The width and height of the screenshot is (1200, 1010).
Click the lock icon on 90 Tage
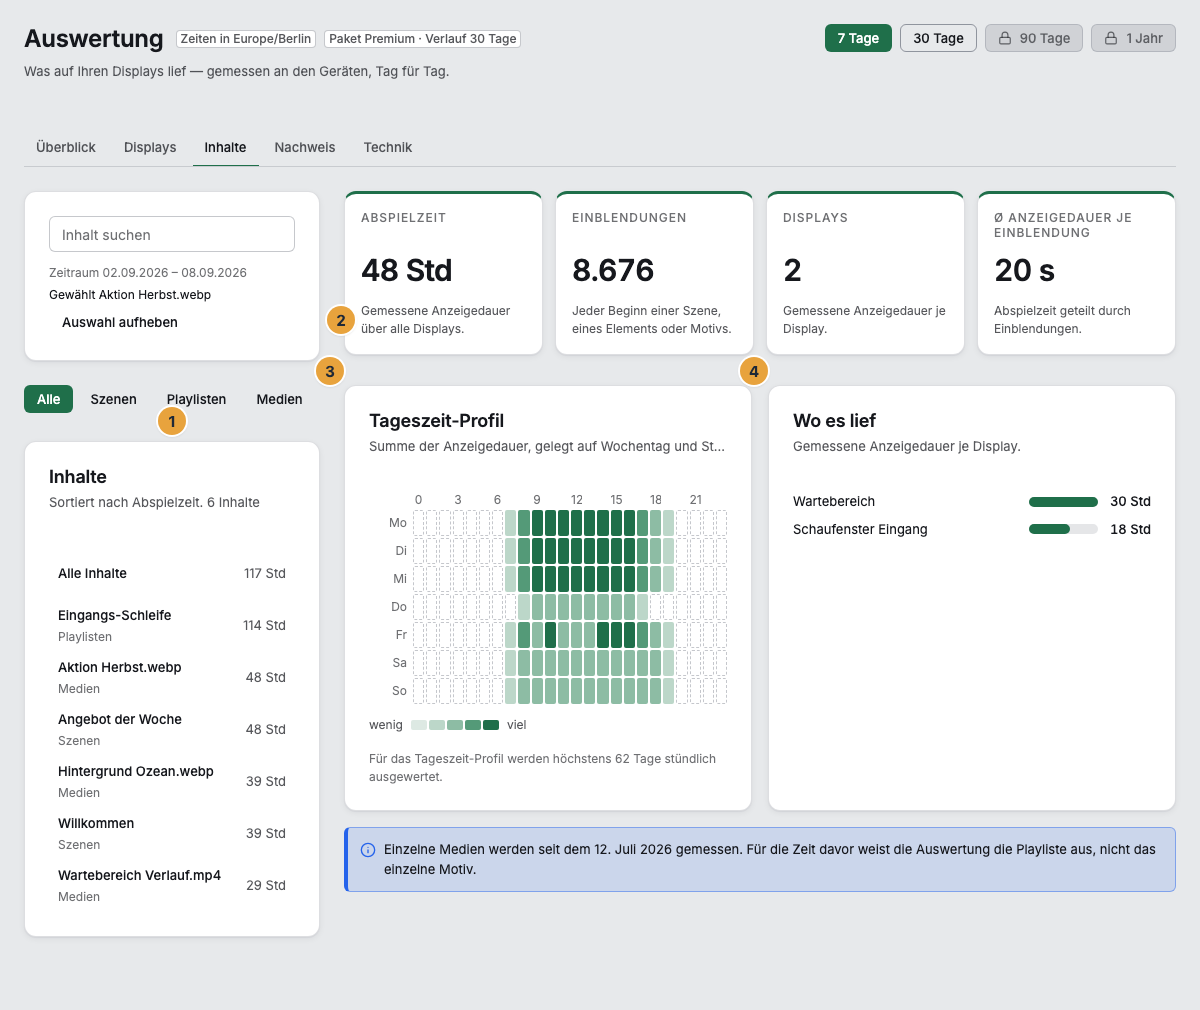[x=1005, y=38]
